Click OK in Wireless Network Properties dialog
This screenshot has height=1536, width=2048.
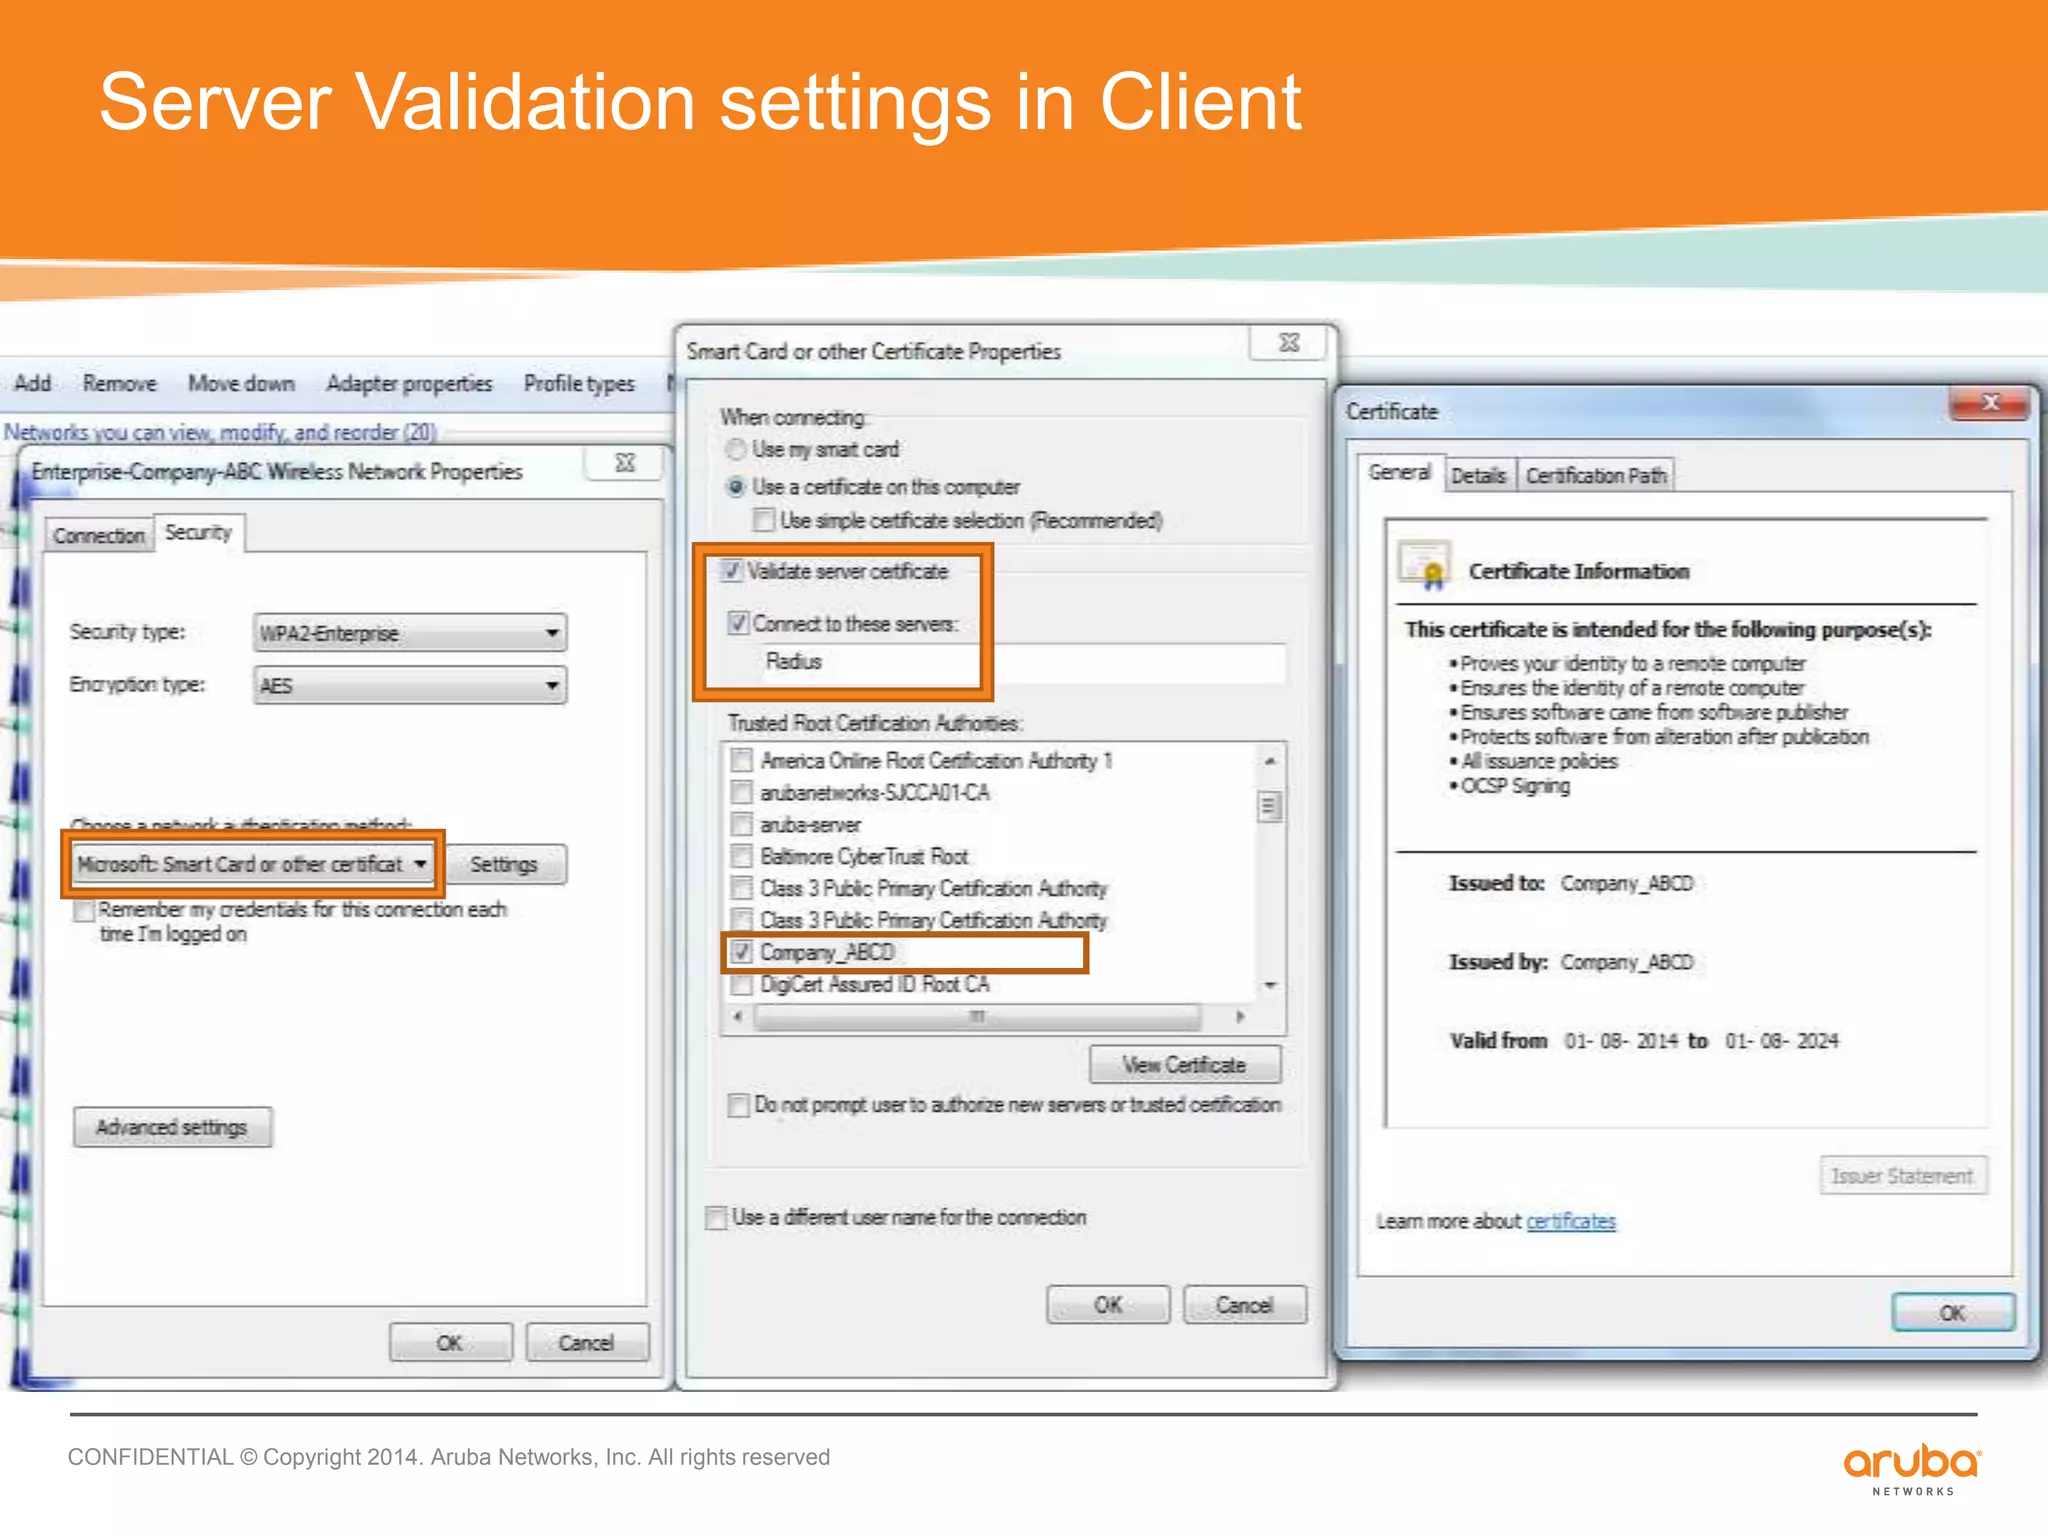[x=450, y=1342]
